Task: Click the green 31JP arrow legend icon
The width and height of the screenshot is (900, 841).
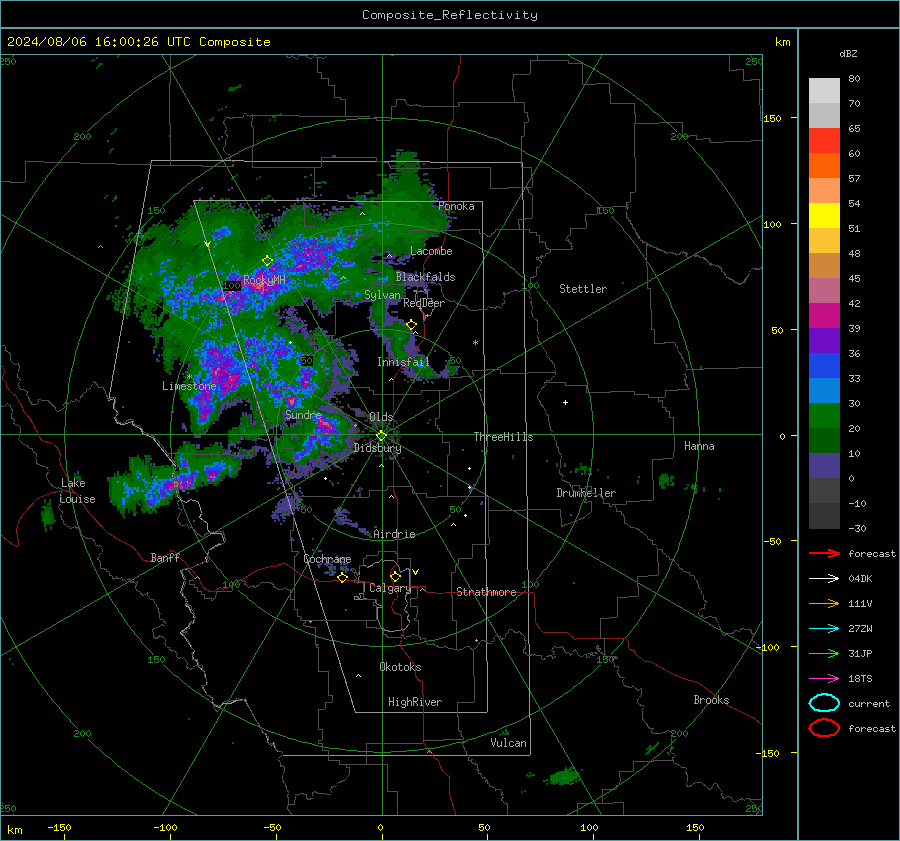Action: (x=824, y=653)
